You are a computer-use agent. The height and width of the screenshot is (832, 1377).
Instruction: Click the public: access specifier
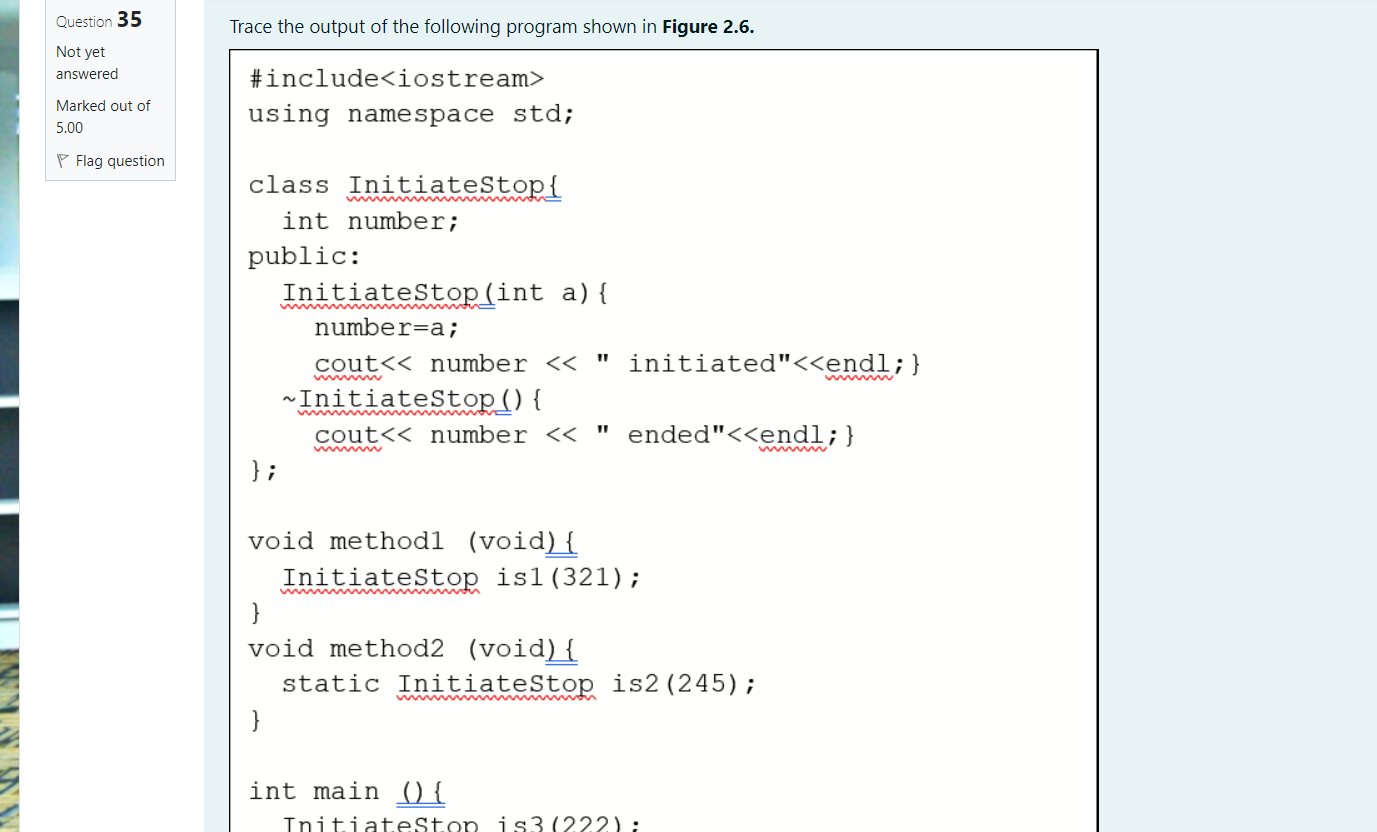tap(302, 256)
